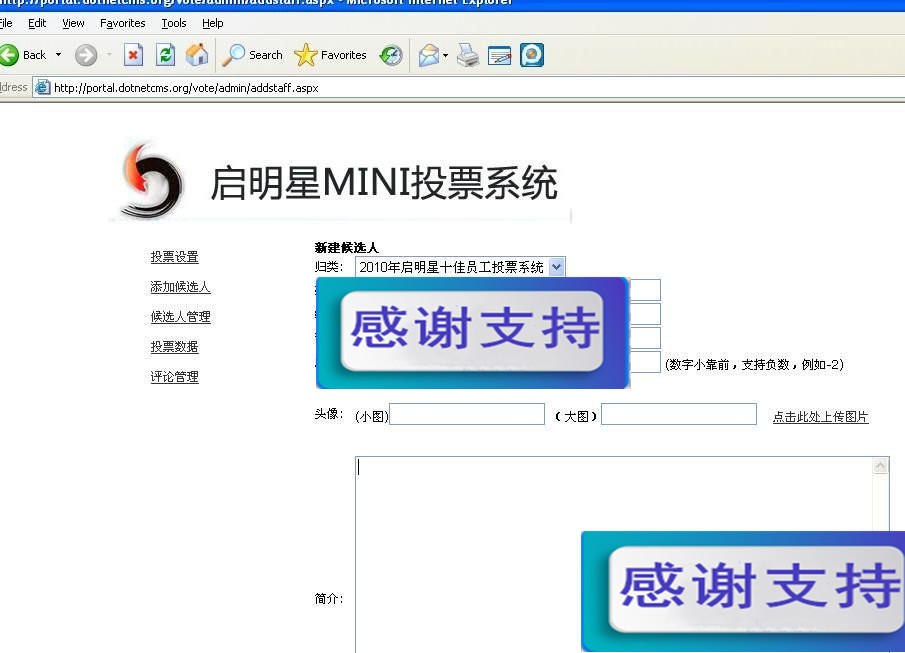Click the 点击此处上传图片 upload link
This screenshot has height=653, width=905.
820,417
